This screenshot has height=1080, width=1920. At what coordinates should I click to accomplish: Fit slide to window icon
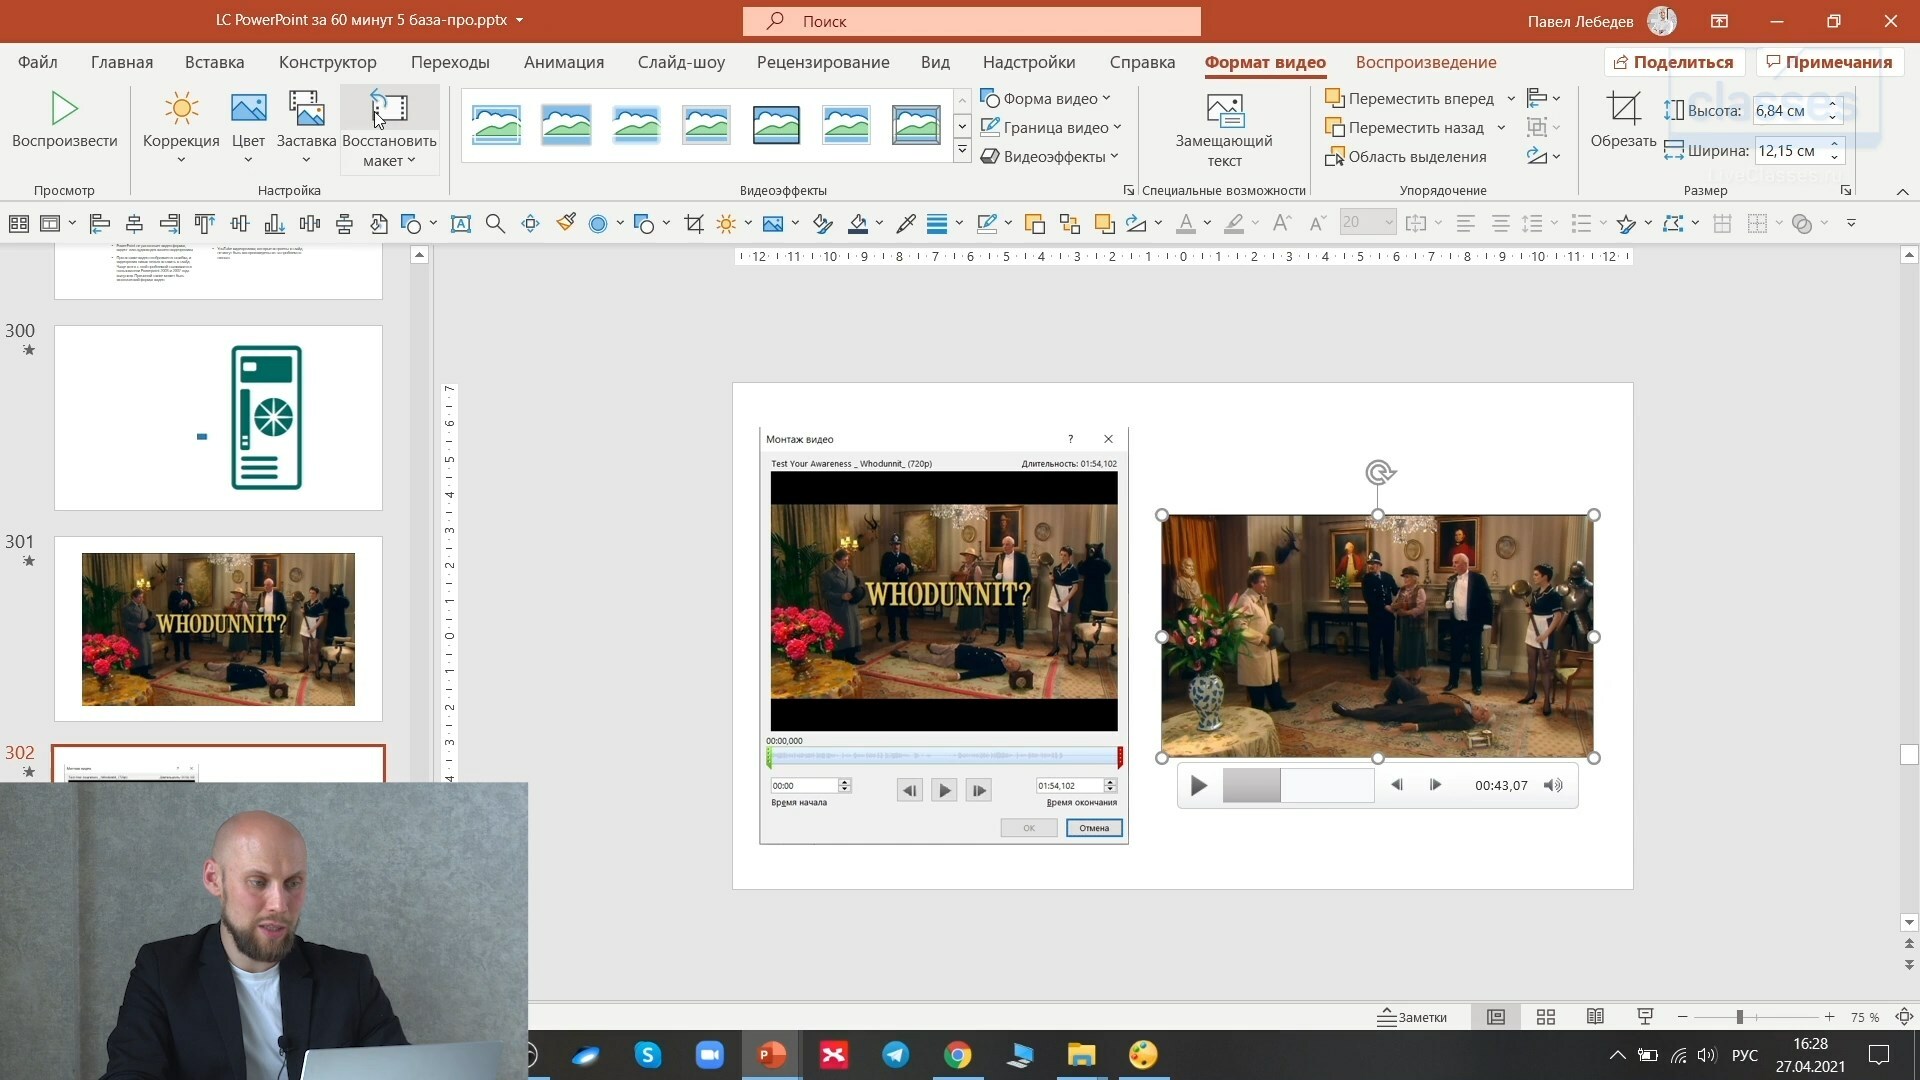pyautogui.click(x=1904, y=1017)
